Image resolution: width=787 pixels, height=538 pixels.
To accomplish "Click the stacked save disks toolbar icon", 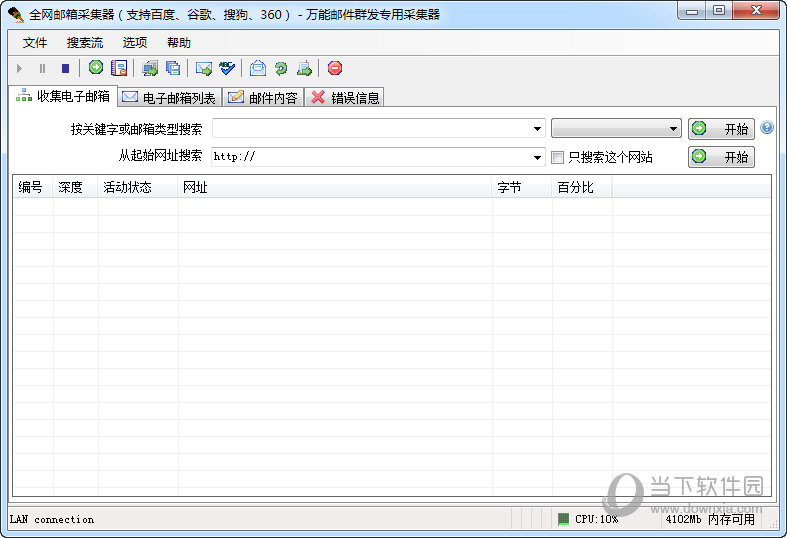I will click(173, 68).
